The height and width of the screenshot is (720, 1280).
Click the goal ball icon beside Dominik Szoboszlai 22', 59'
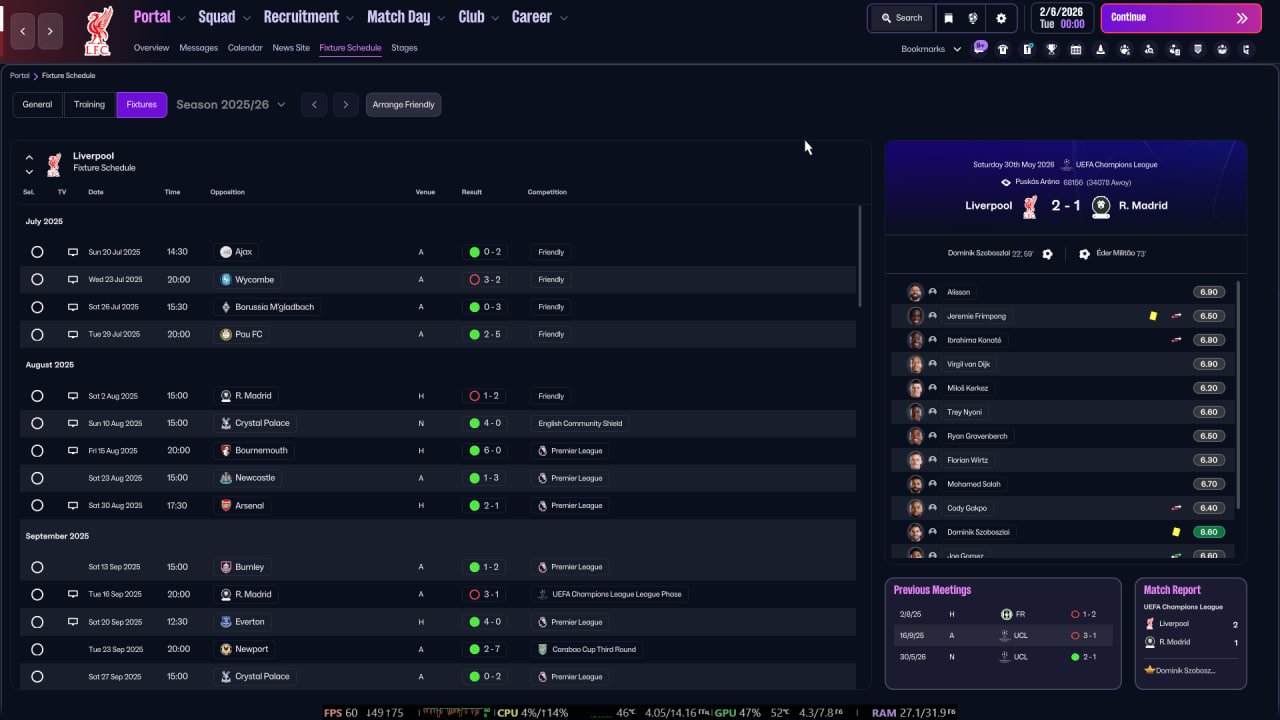[1047, 254]
